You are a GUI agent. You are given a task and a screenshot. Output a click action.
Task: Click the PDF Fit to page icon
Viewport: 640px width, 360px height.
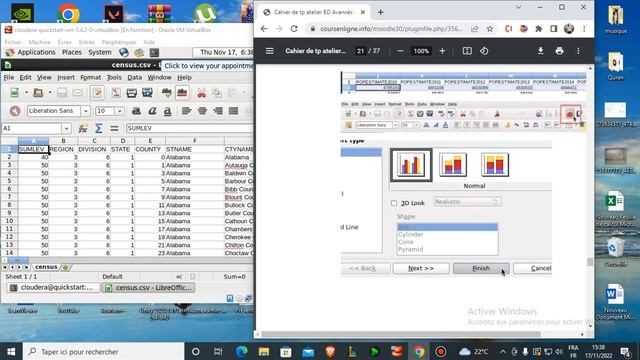click(467, 51)
